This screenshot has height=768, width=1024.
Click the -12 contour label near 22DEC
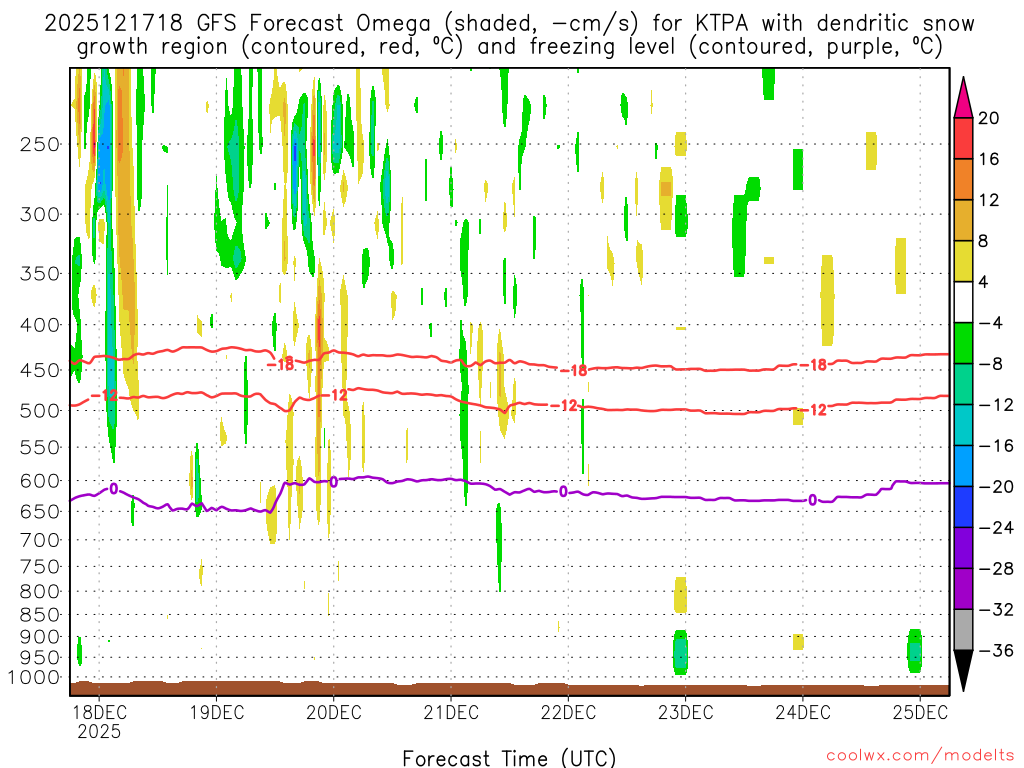566,406
